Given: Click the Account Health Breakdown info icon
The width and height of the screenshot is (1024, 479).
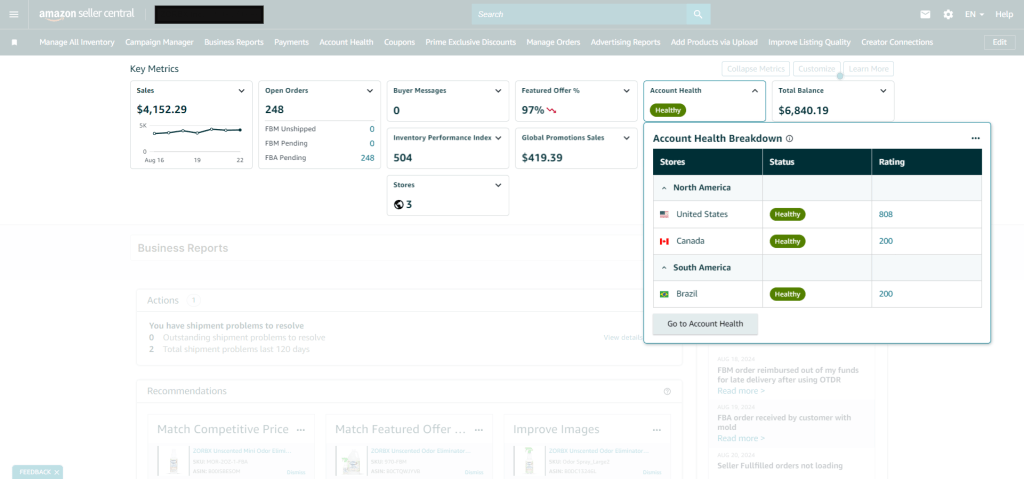Looking at the screenshot, I should point(790,139).
